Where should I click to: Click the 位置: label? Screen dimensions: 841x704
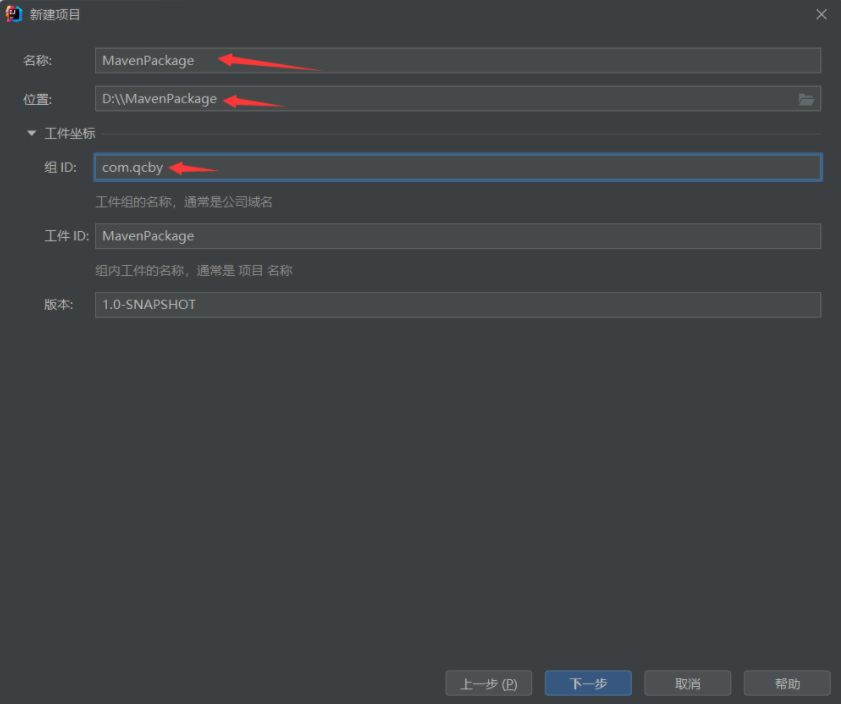tap(38, 99)
